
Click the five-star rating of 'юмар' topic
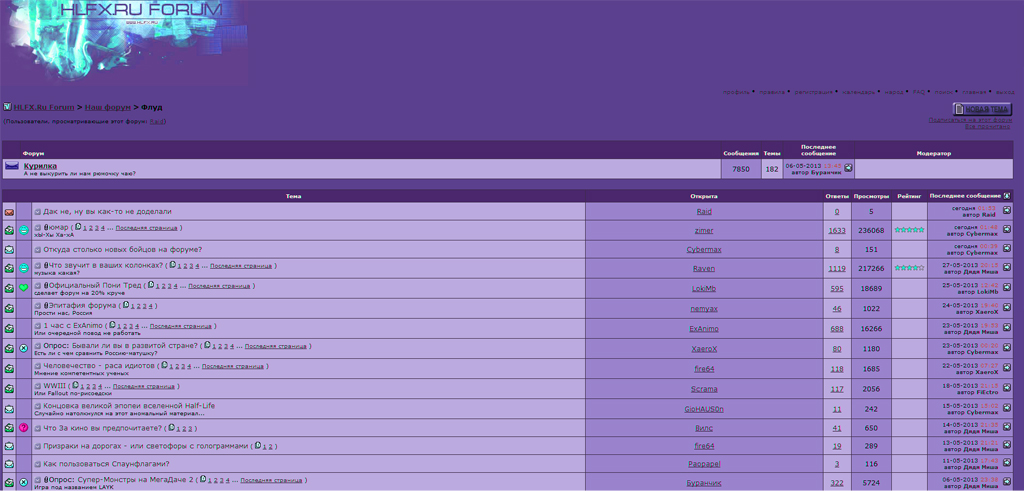[909, 230]
